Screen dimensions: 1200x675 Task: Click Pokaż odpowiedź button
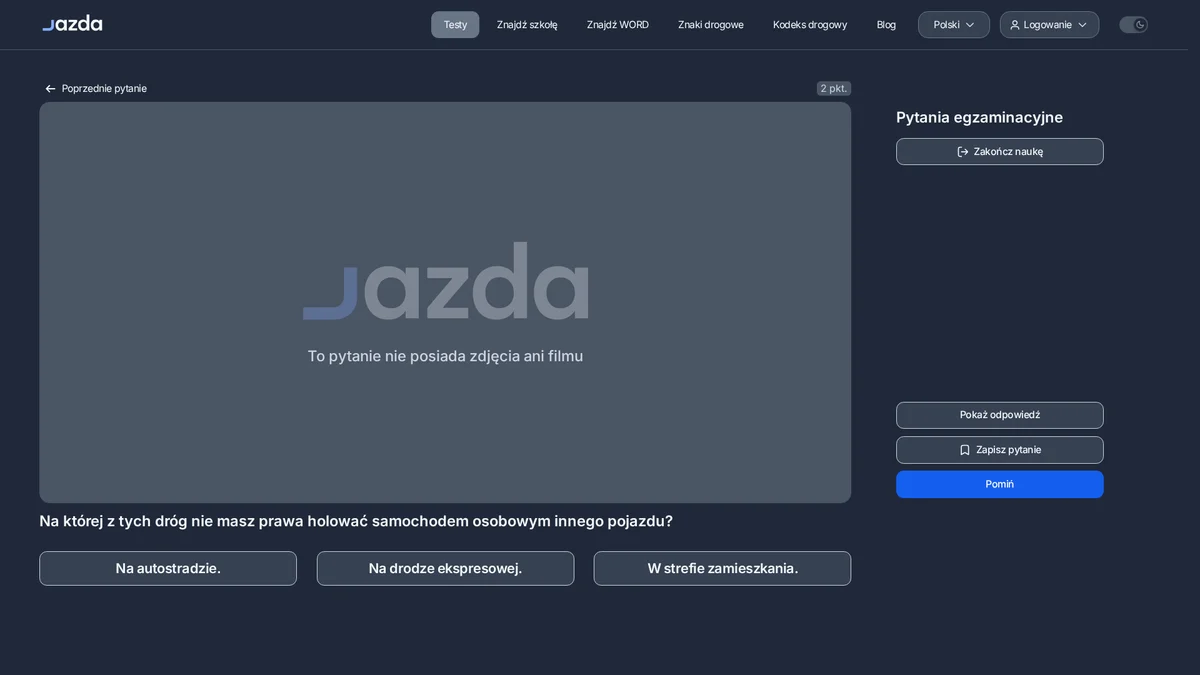[1000, 415]
